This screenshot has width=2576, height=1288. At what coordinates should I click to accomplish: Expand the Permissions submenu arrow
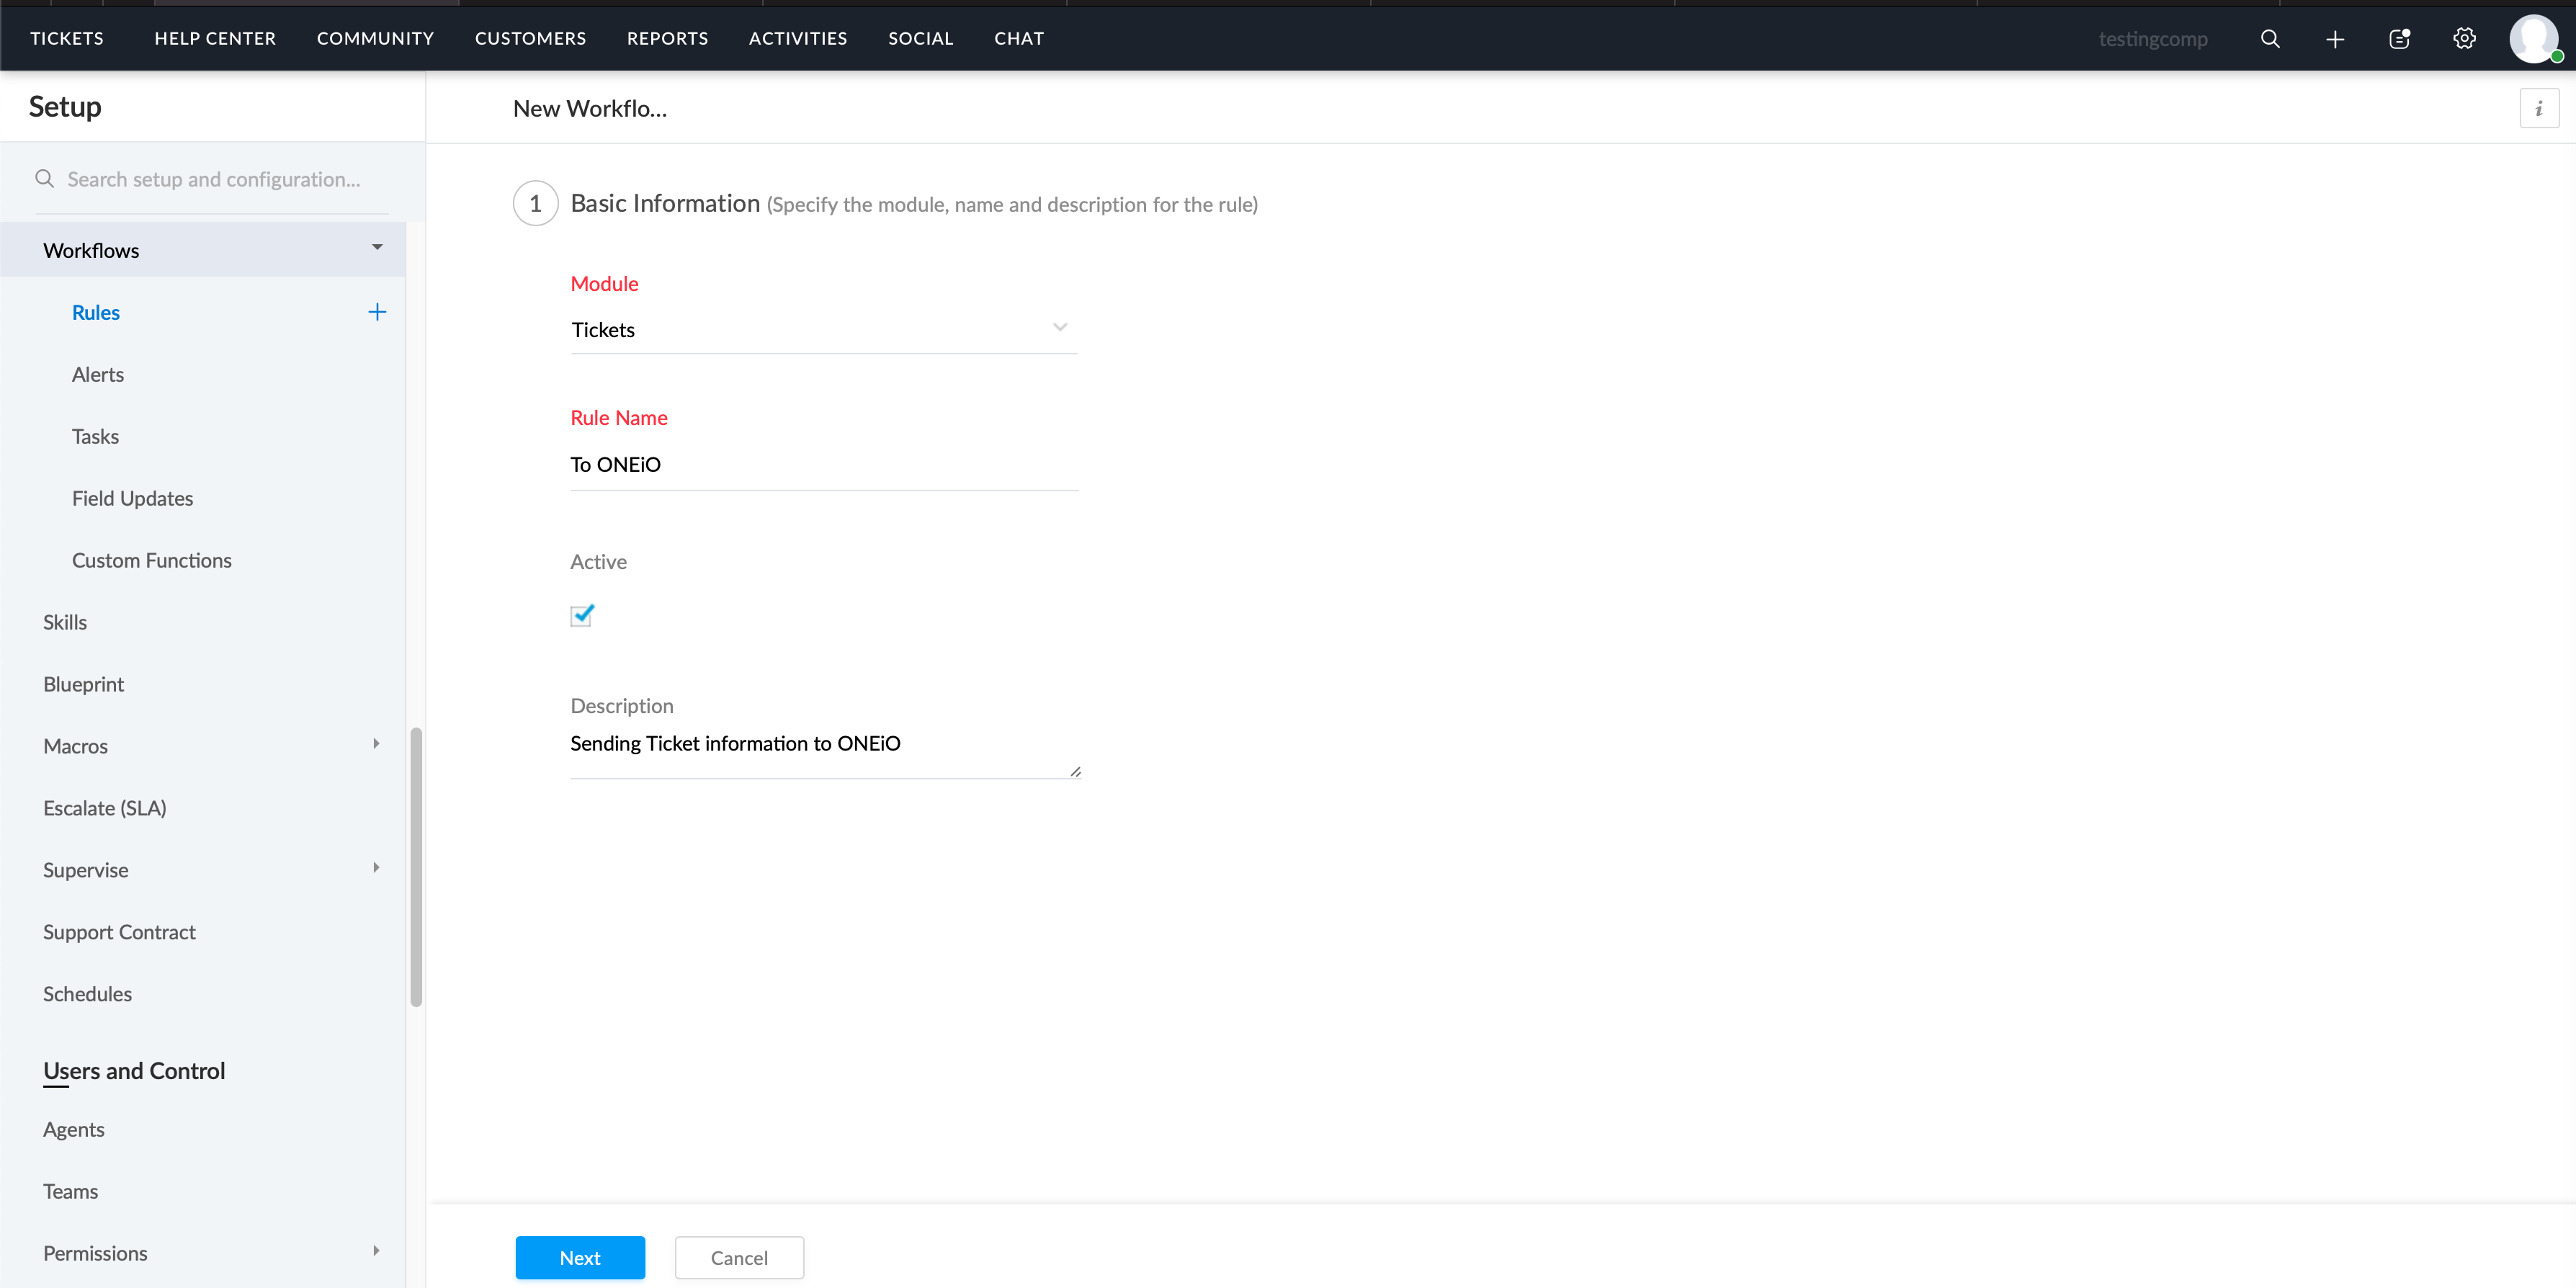(376, 1251)
